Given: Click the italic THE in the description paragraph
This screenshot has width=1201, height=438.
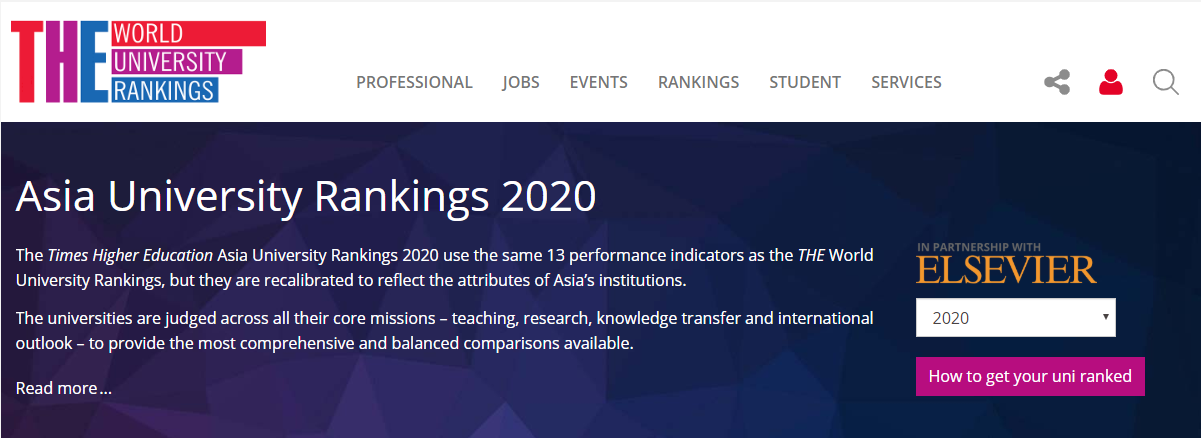Looking at the screenshot, I should pyautogui.click(x=811, y=254).
